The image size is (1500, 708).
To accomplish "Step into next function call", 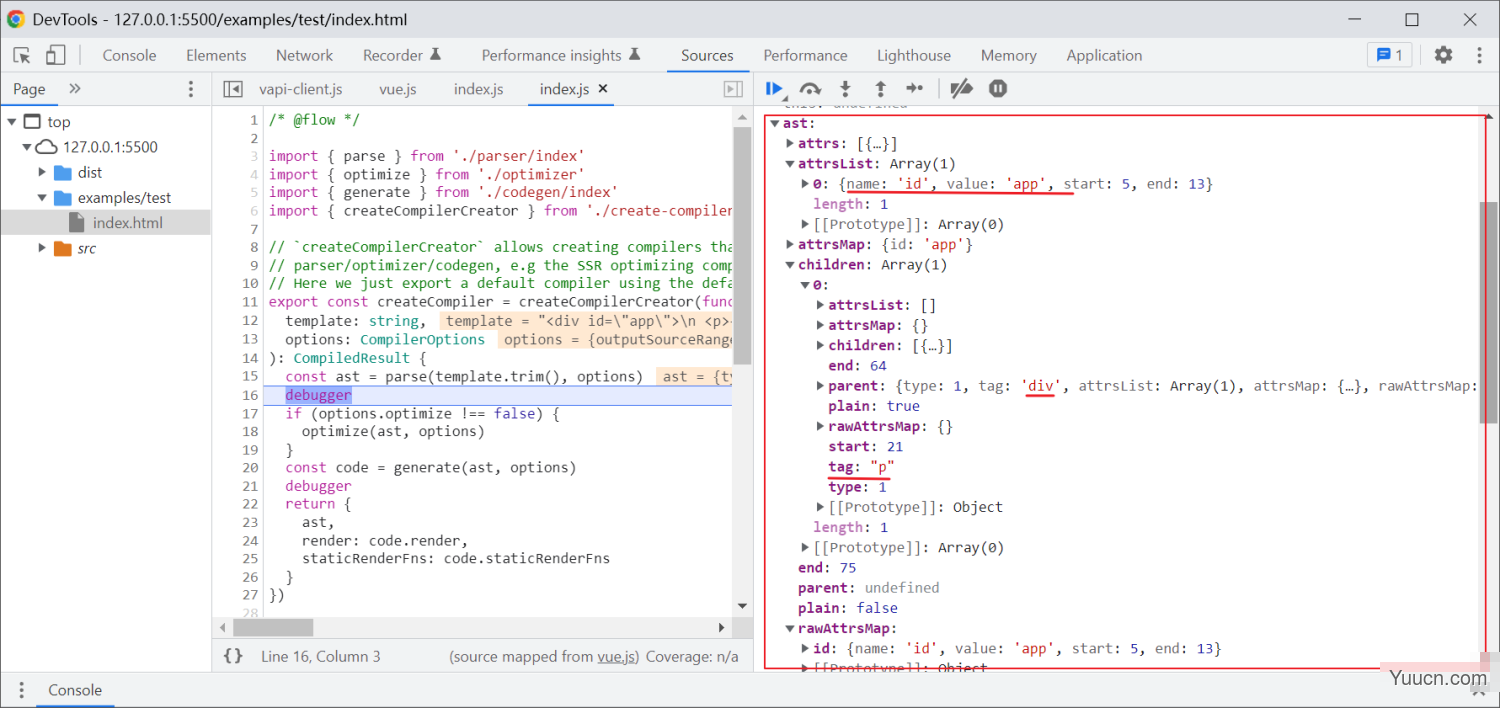I will click(x=845, y=89).
